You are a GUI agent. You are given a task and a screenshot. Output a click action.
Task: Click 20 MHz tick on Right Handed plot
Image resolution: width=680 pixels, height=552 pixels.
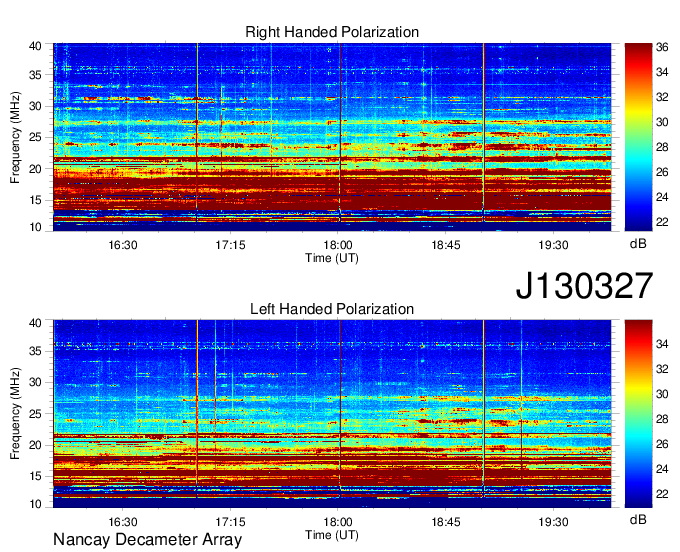pyautogui.click(x=35, y=169)
